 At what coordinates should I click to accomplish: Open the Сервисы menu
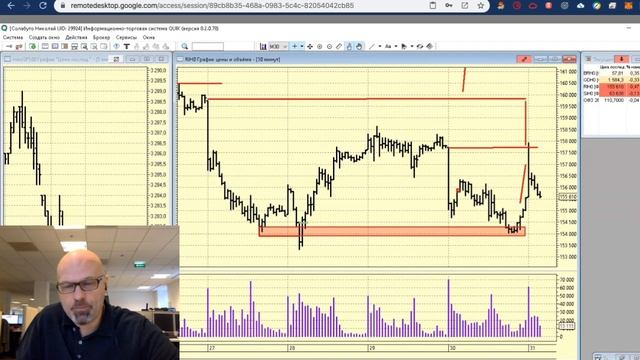pos(126,37)
